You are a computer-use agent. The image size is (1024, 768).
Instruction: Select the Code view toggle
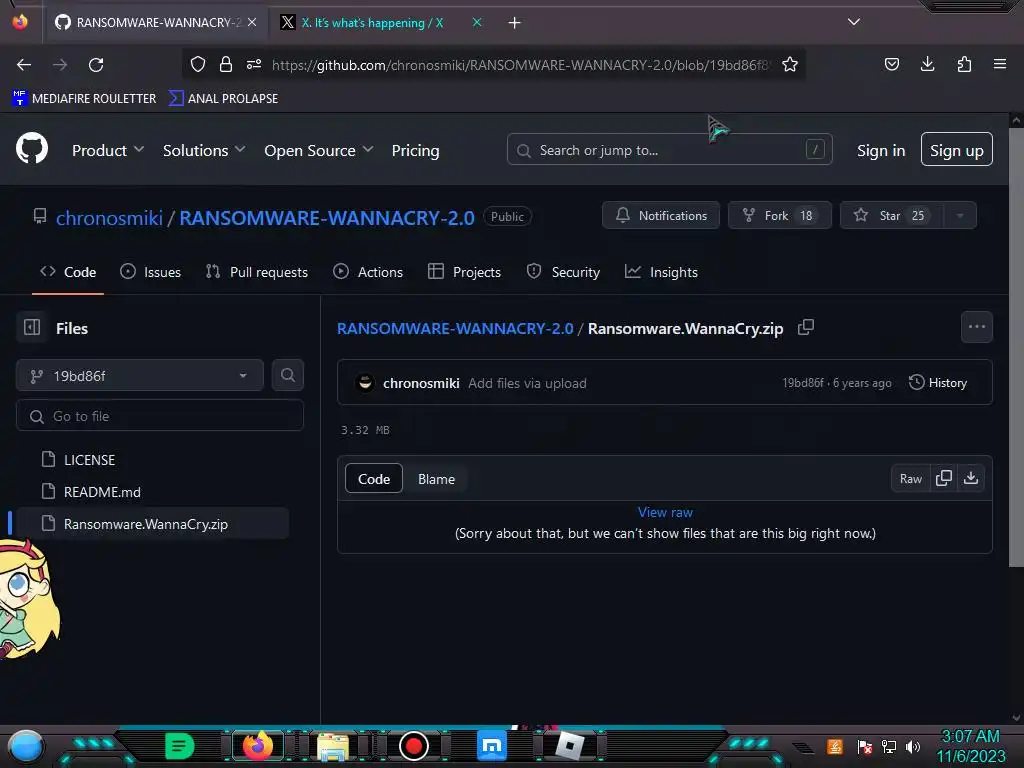[374, 479]
